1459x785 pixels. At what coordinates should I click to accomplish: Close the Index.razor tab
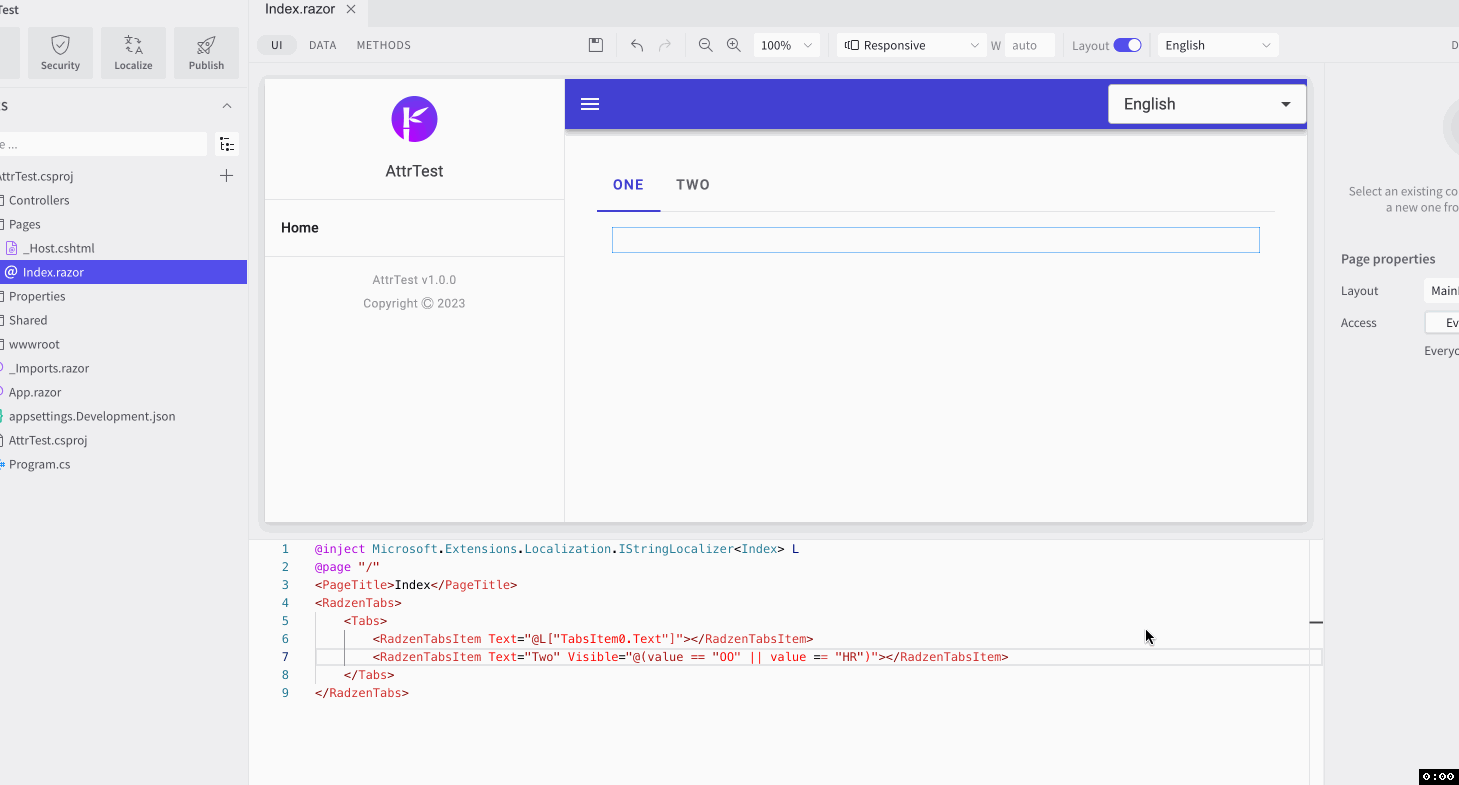point(351,9)
